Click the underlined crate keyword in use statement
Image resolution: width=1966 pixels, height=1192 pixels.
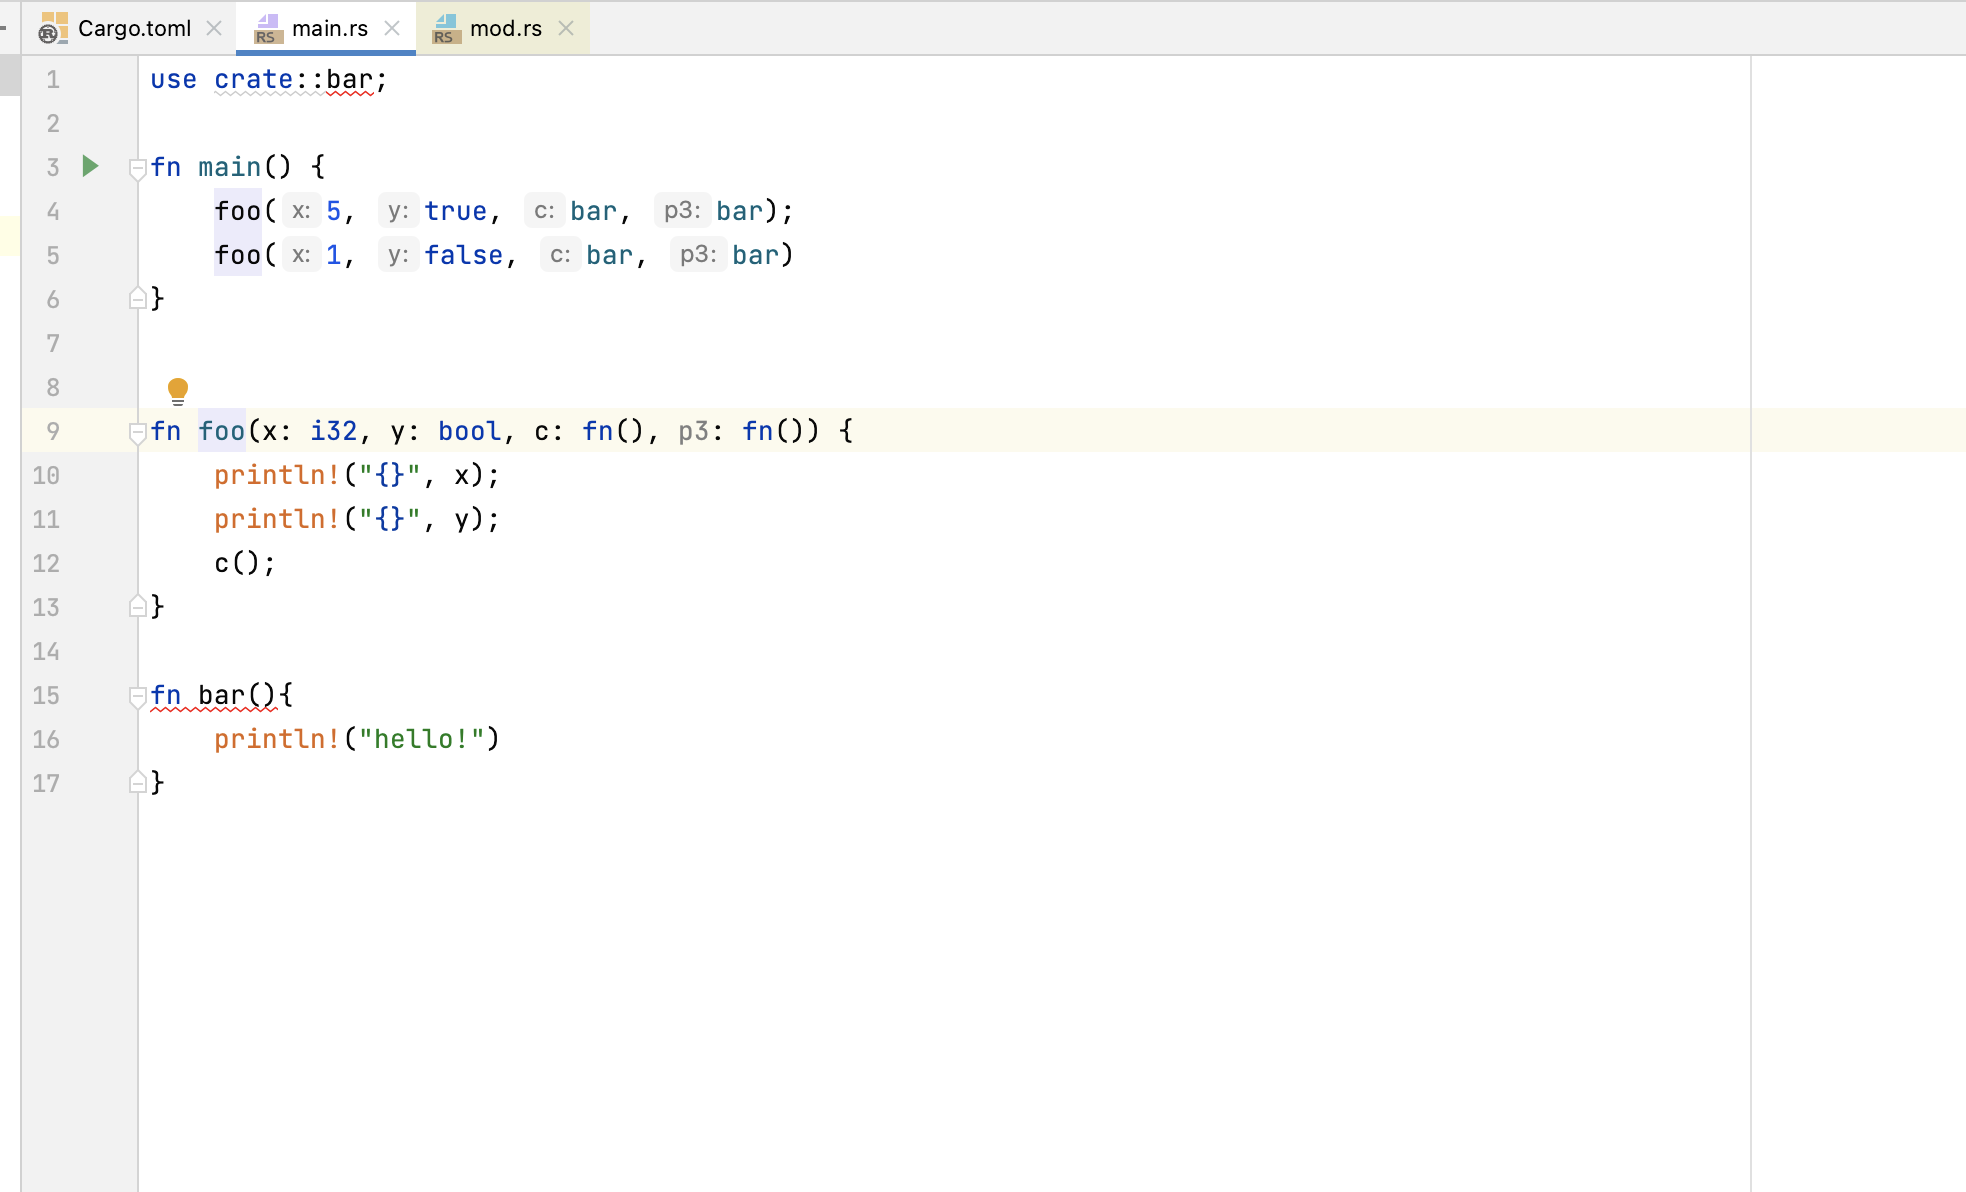pos(253,80)
